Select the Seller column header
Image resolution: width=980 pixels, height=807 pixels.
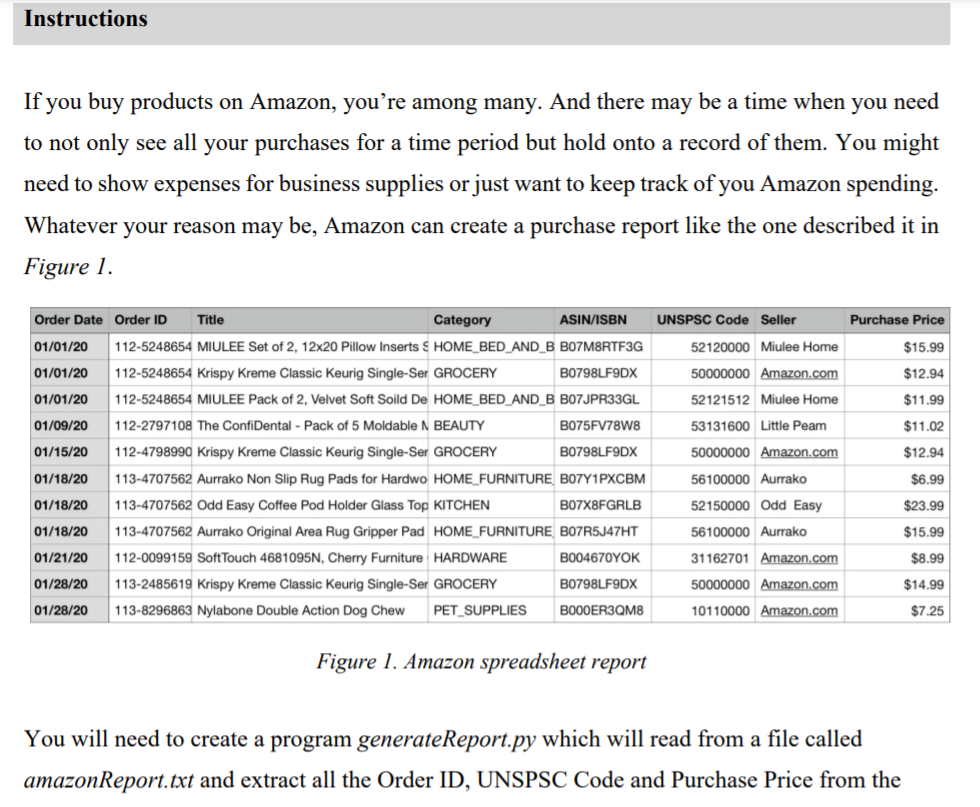click(780, 320)
